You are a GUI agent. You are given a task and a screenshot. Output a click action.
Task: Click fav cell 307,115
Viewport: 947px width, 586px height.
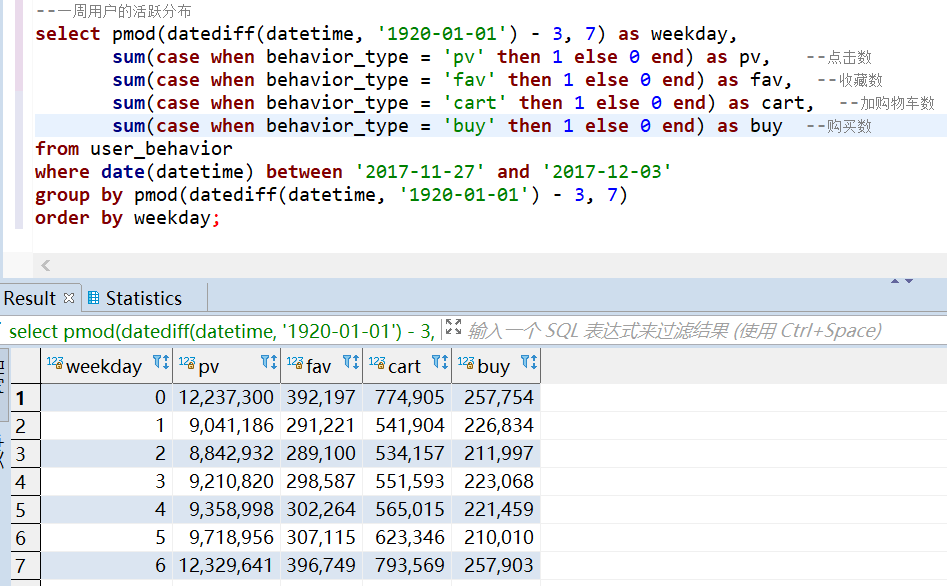tap(321, 537)
